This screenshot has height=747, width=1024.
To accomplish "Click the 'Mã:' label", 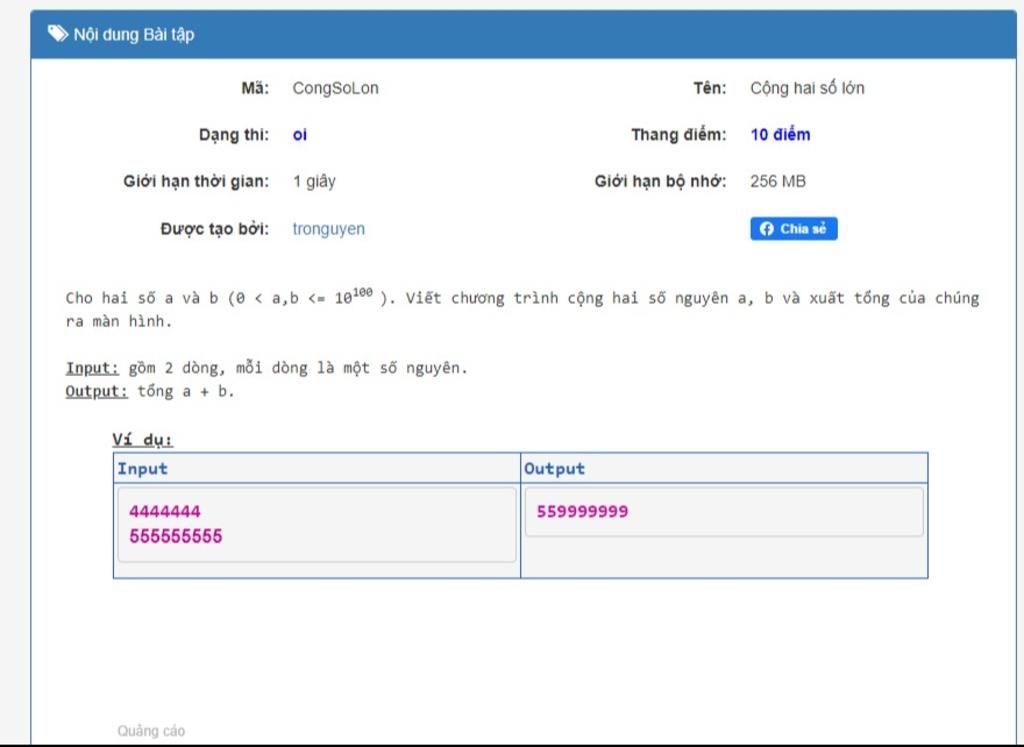I will pos(255,87).
